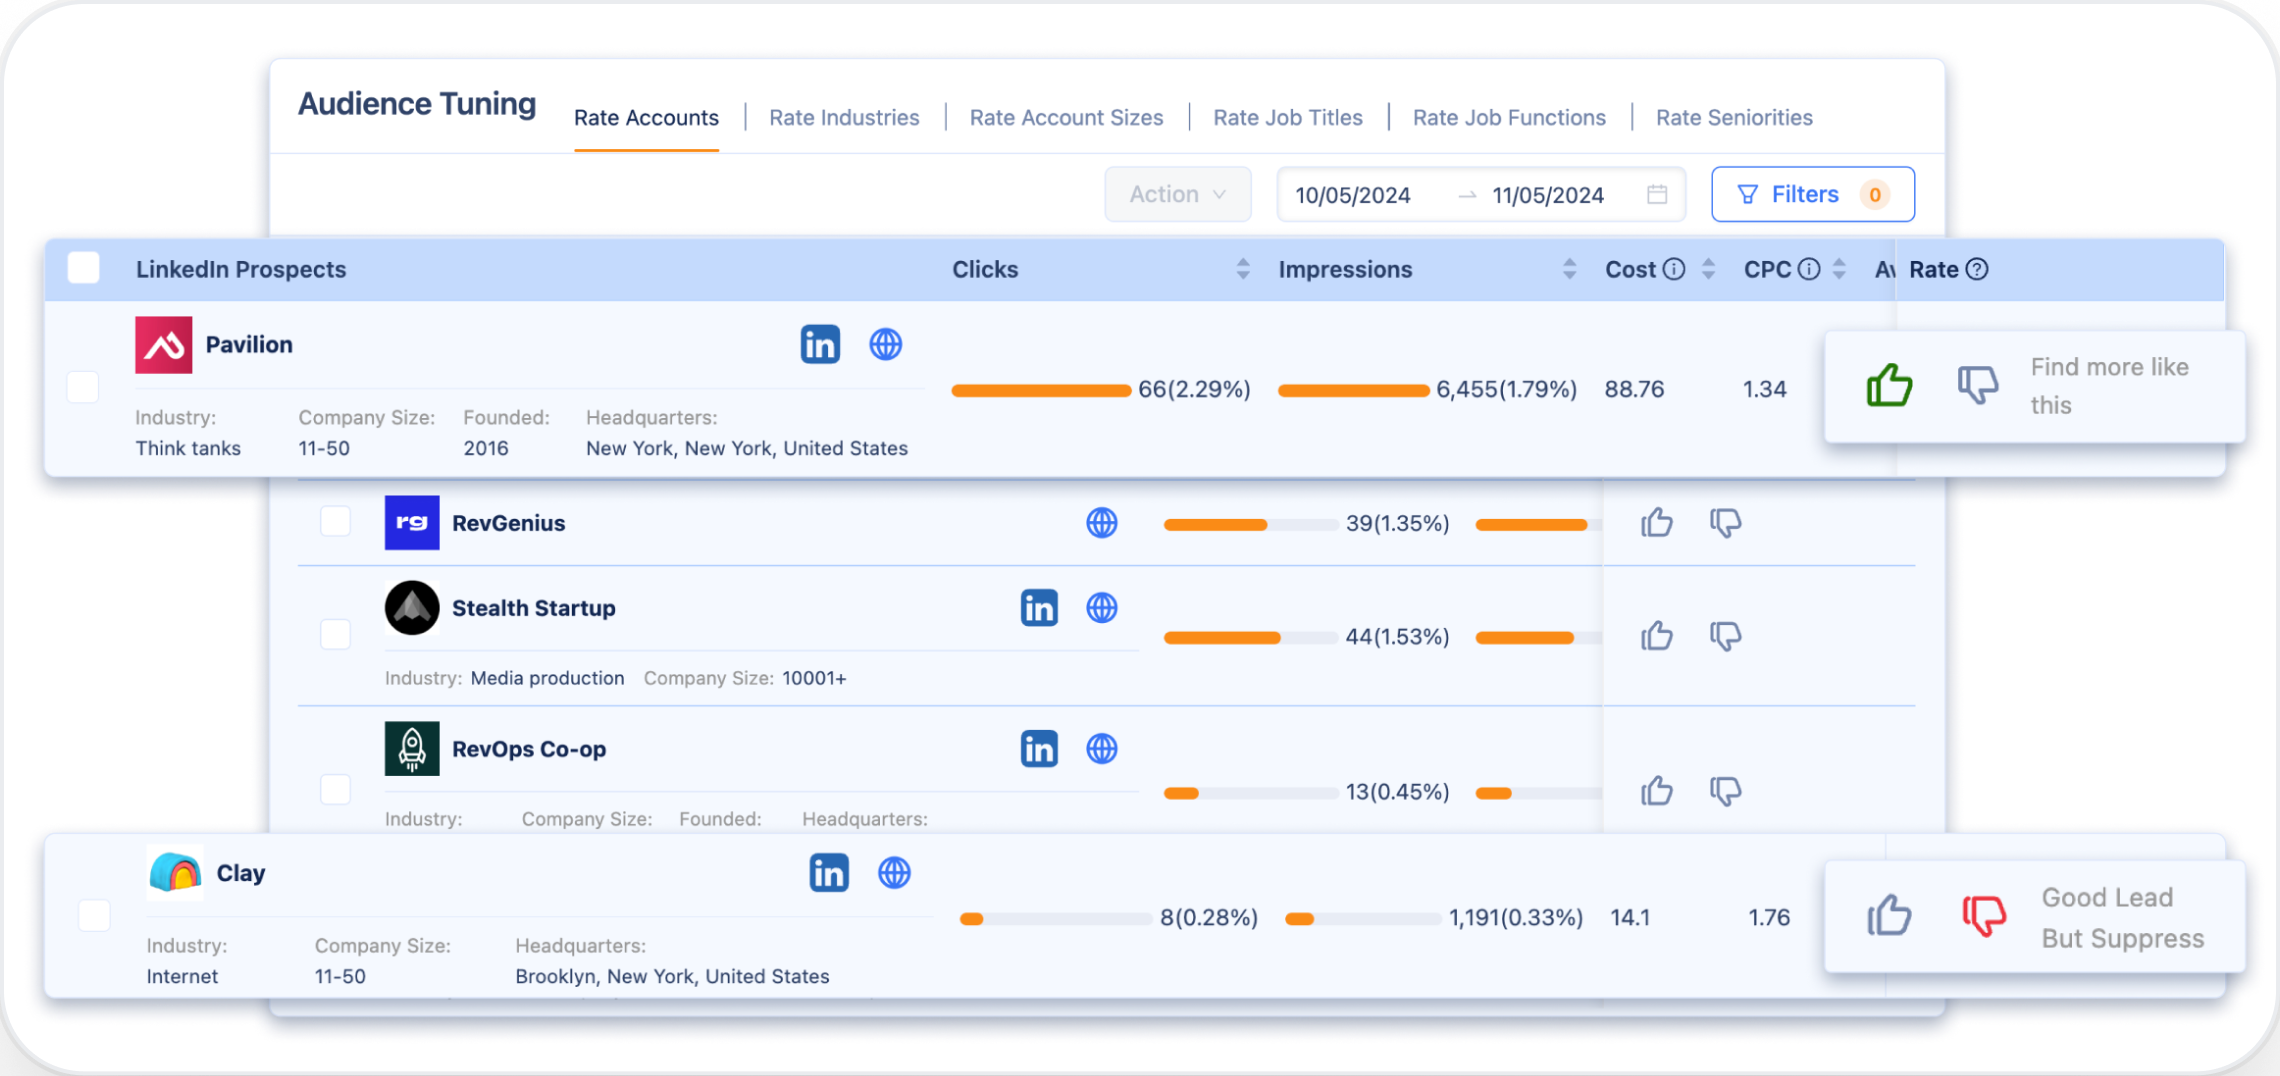
Task: Click the CPC info icon
Action: pyautogui.click(x=1809, y=269)
